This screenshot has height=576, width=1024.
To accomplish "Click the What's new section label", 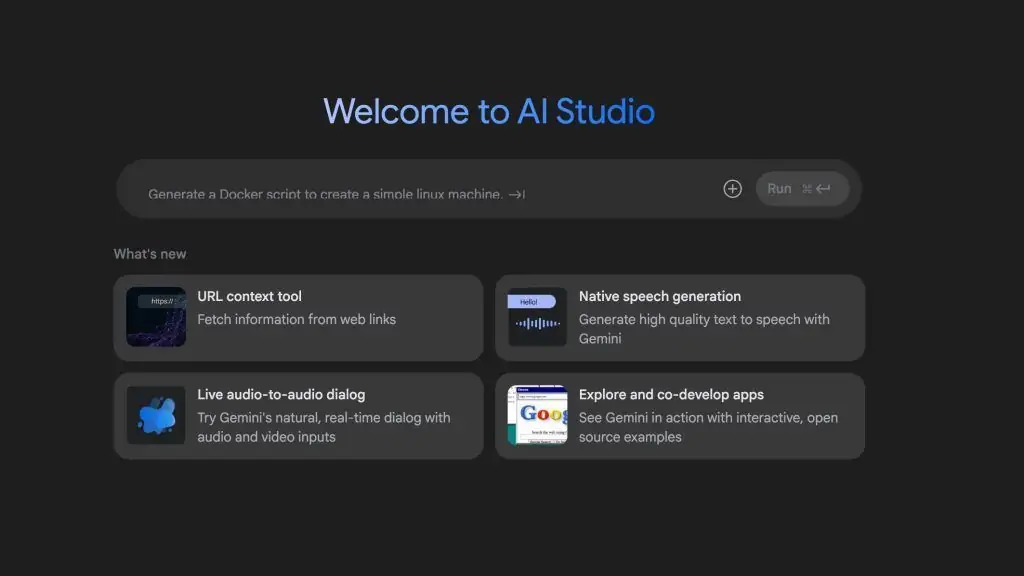I will tap(149, 253).
